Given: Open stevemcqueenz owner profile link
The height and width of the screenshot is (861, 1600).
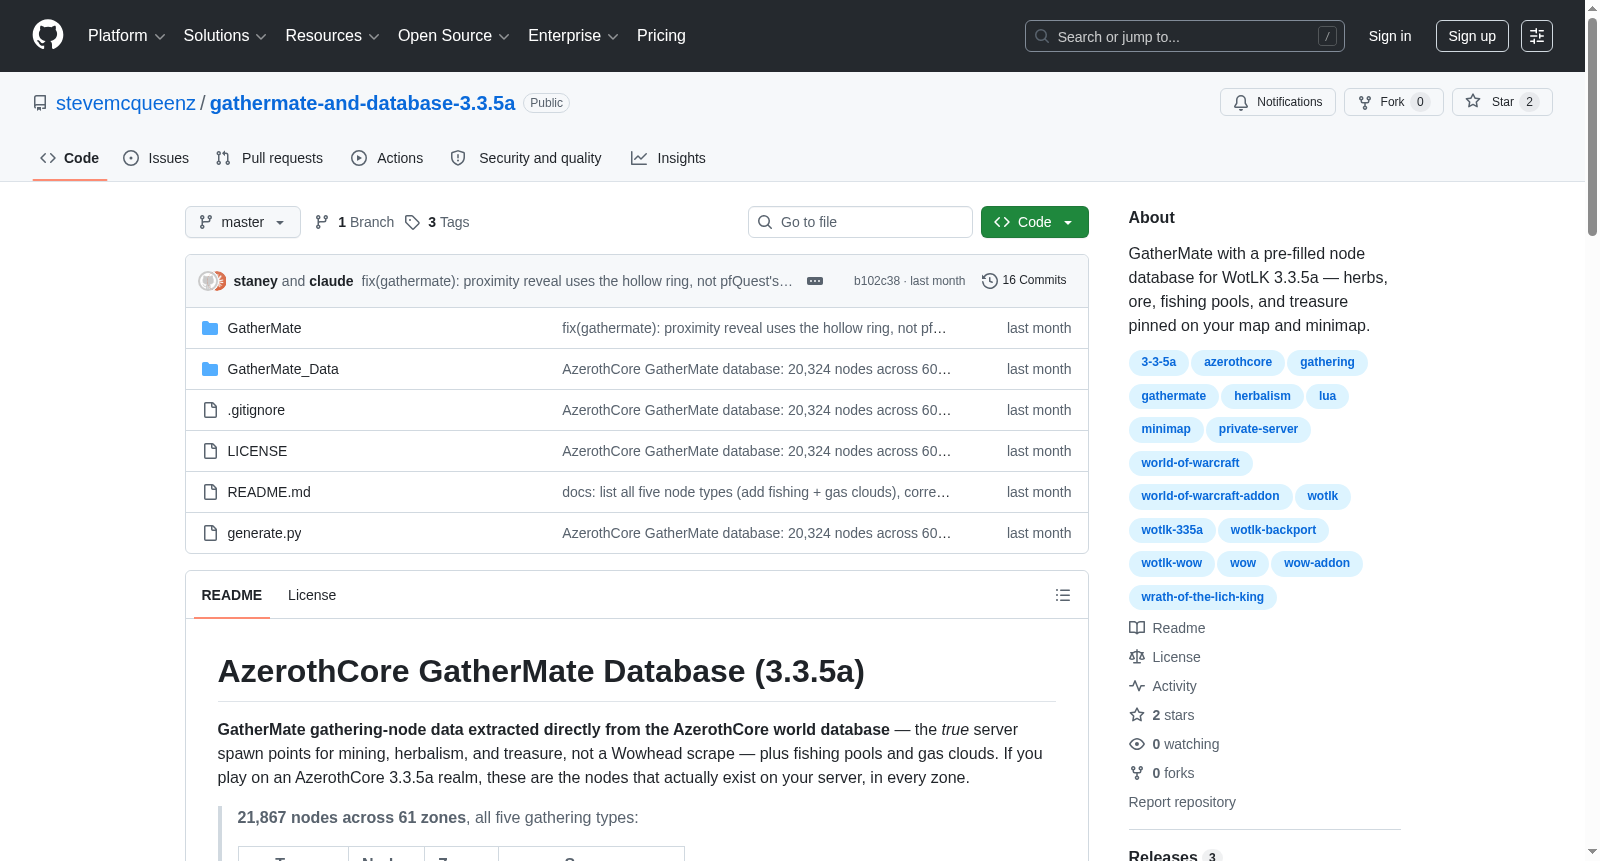Looking at the screenshot, I should click(x=126, y=103).
